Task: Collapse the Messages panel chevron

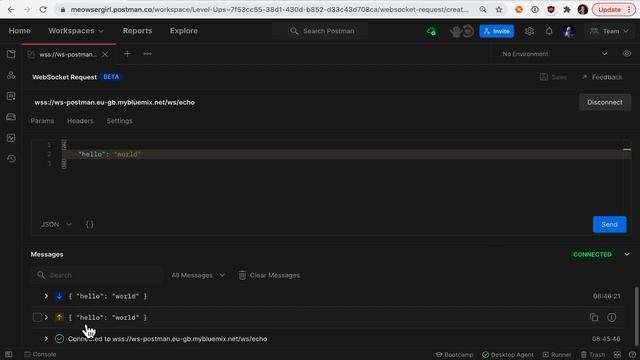Action: click(x=627, y=254)
